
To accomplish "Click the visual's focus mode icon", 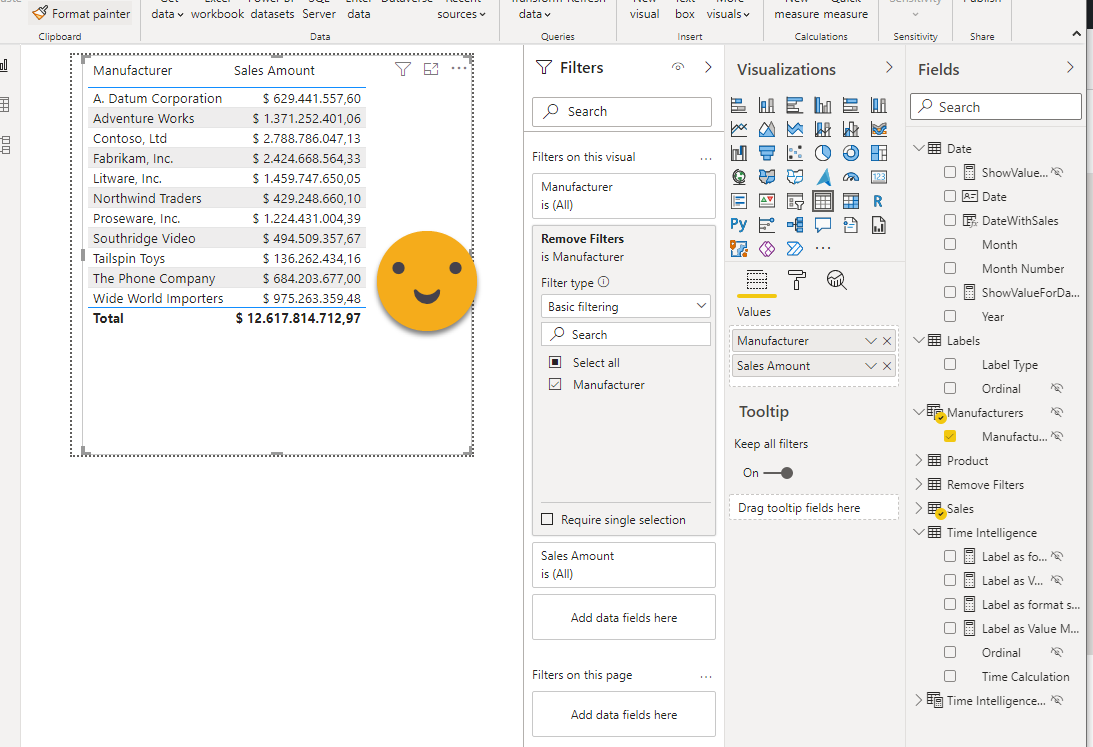I will (431, 69).
